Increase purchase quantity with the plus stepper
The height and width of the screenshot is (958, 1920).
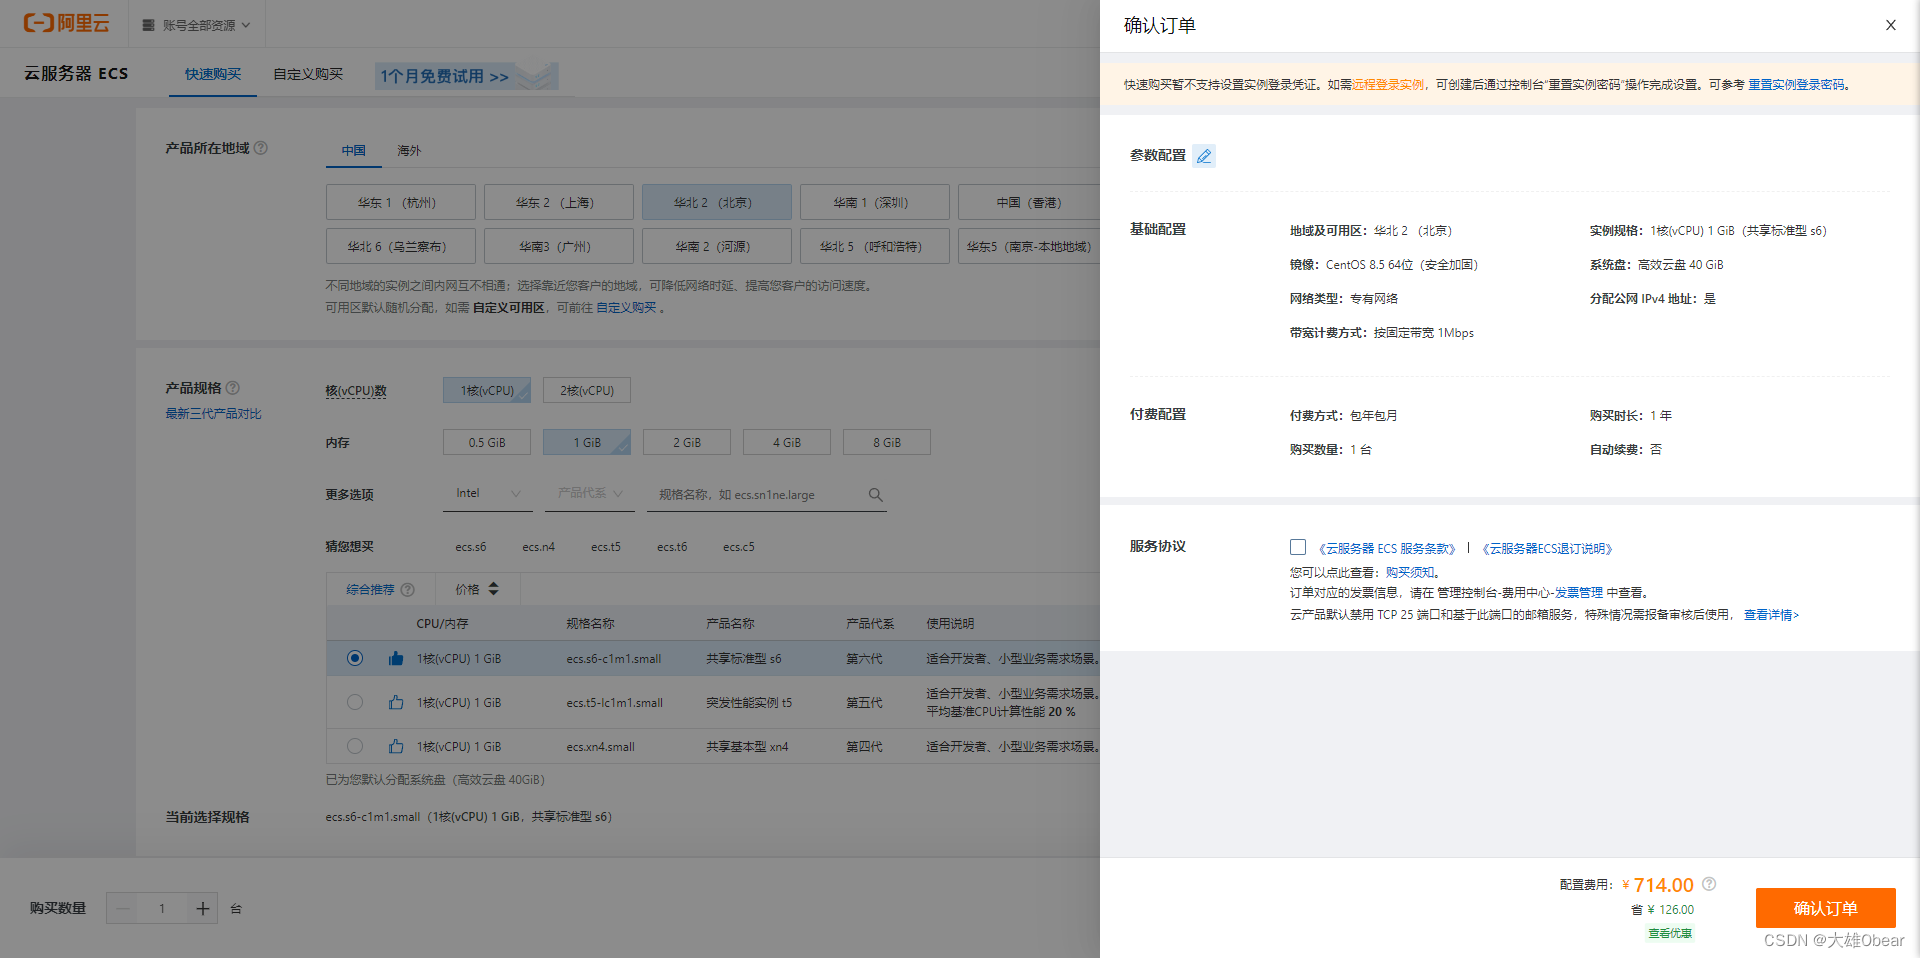202,908
